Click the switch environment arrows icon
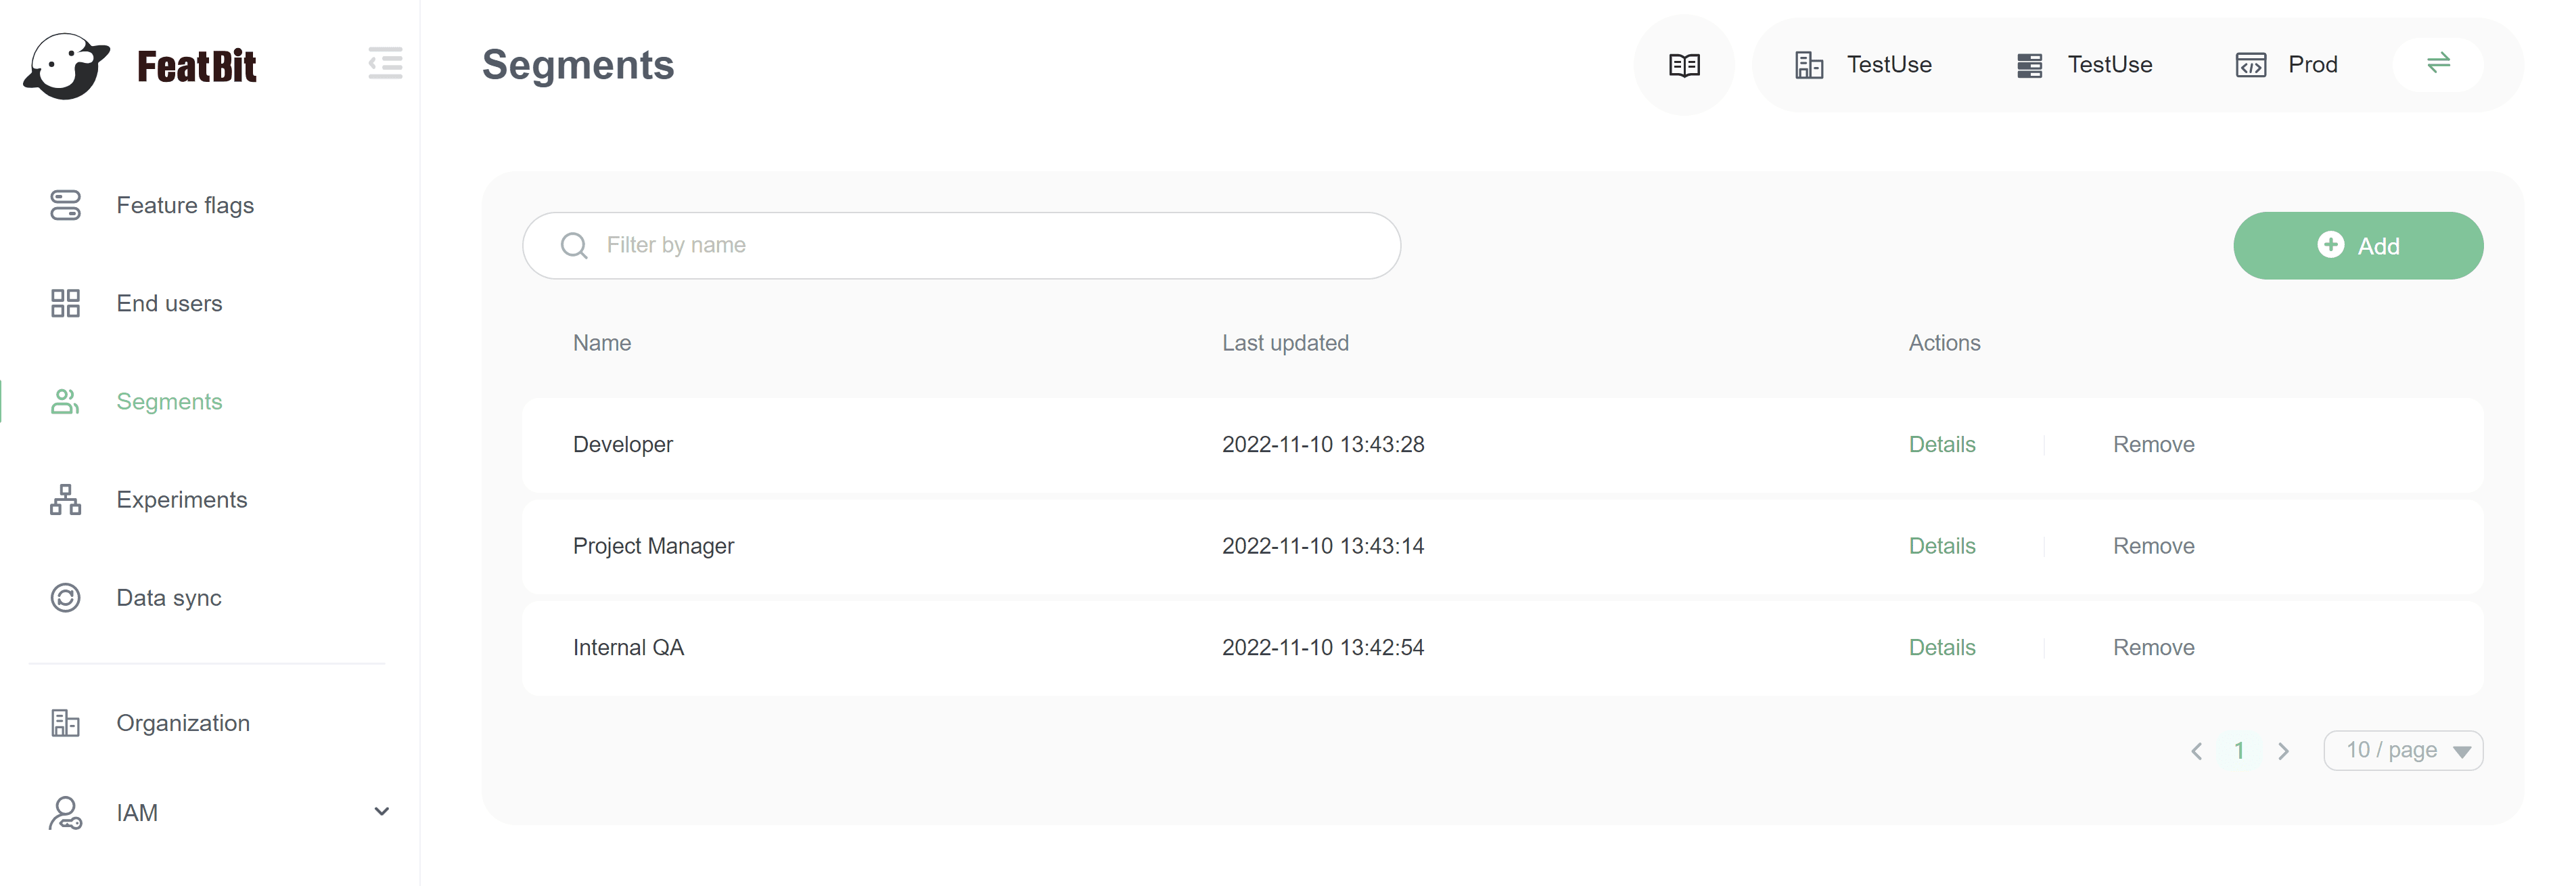Screen dimensions: 2576x886 tap(2438, 63)
